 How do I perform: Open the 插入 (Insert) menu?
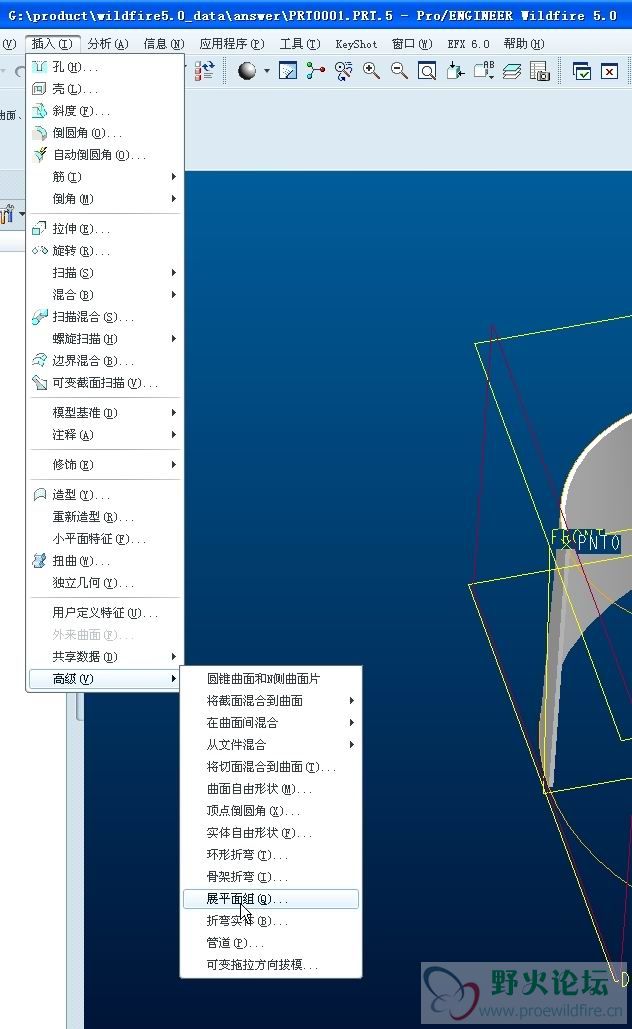point(53,44)
